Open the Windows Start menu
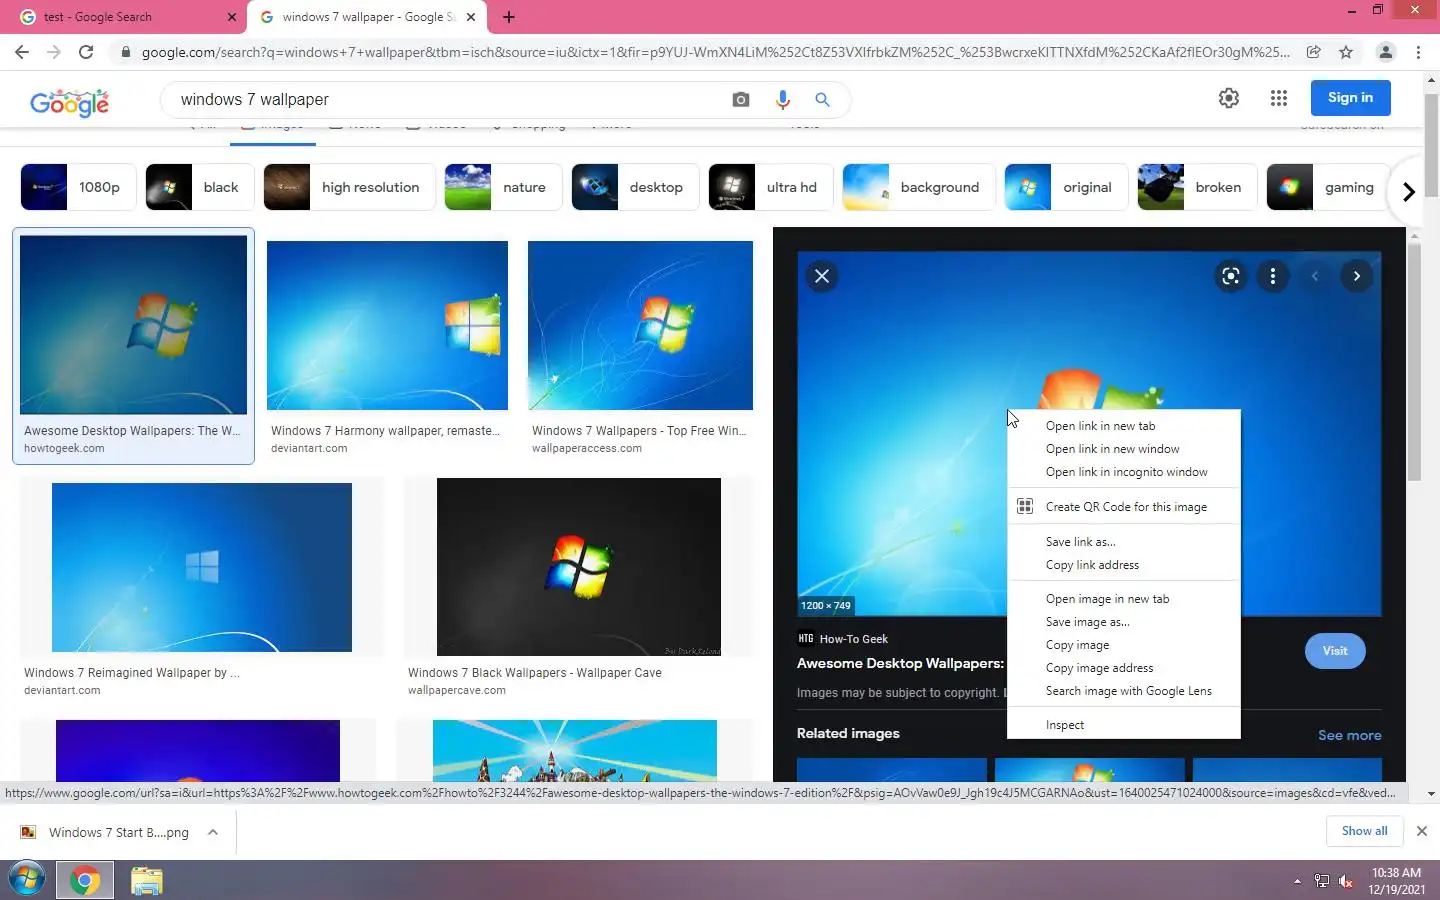The image size is (1440, 900). (x=27, y=880)
